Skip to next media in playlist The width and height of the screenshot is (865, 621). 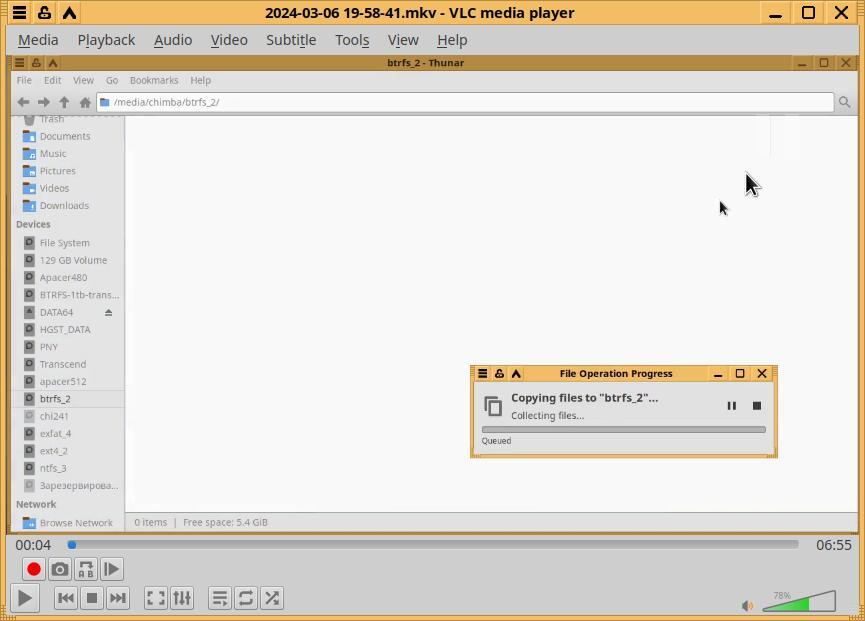pyautogui.click(x=118, y=598)
